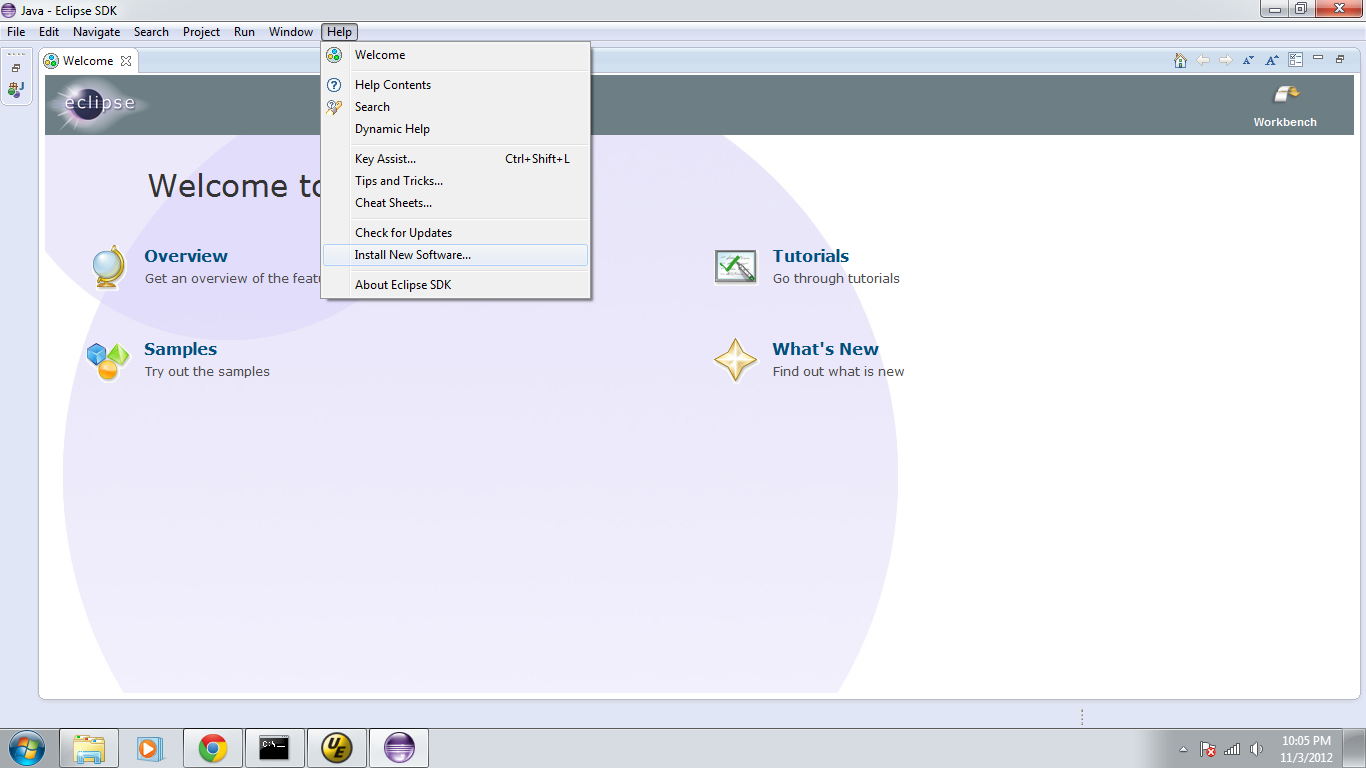This screenshot has height=768, width=1366.
Task: Open Key Assist from the Help menu
Action: point(385,158)
